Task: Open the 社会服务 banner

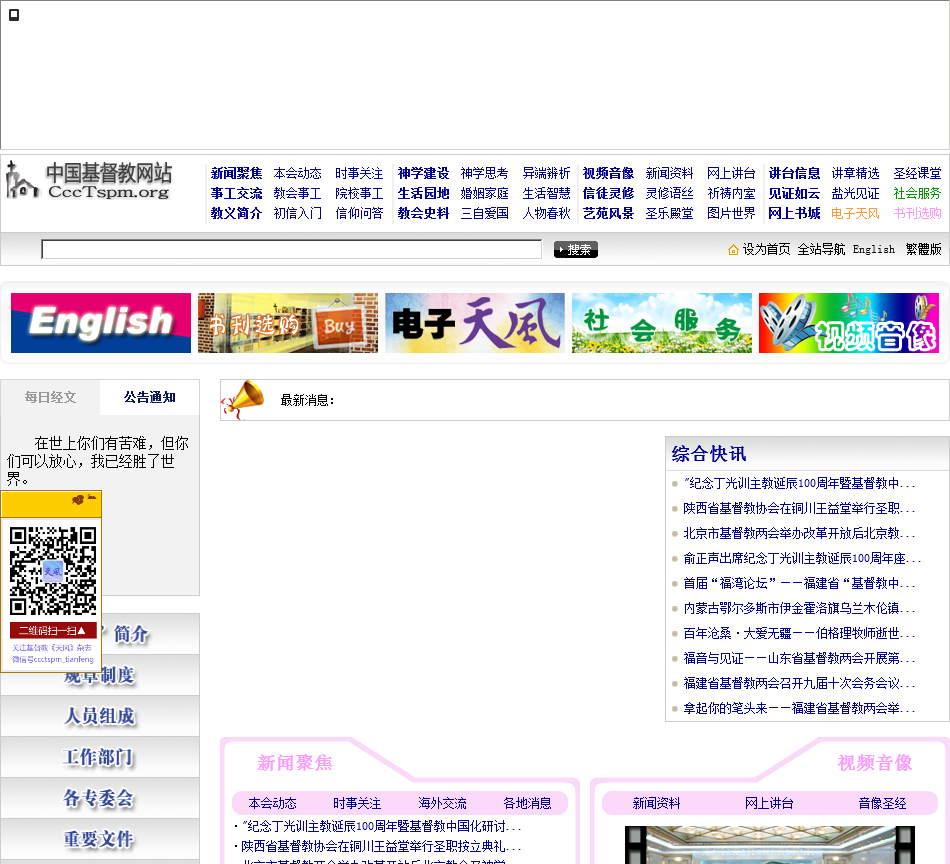Action: (x=662, y=323)
